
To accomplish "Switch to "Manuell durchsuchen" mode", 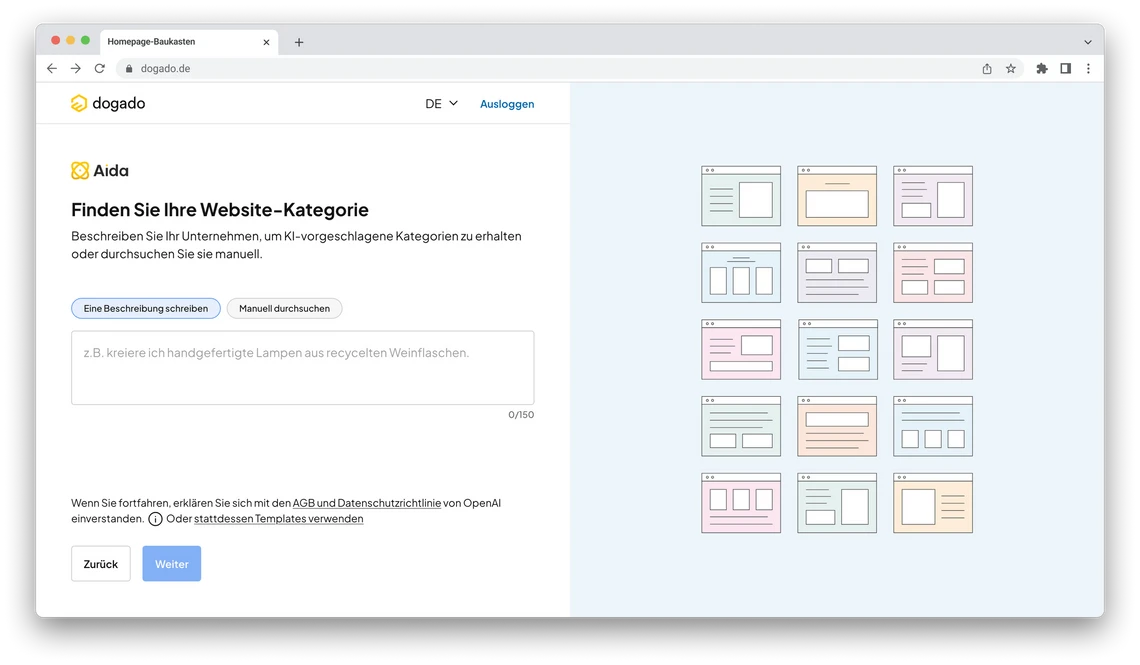I will pos(284,308).
